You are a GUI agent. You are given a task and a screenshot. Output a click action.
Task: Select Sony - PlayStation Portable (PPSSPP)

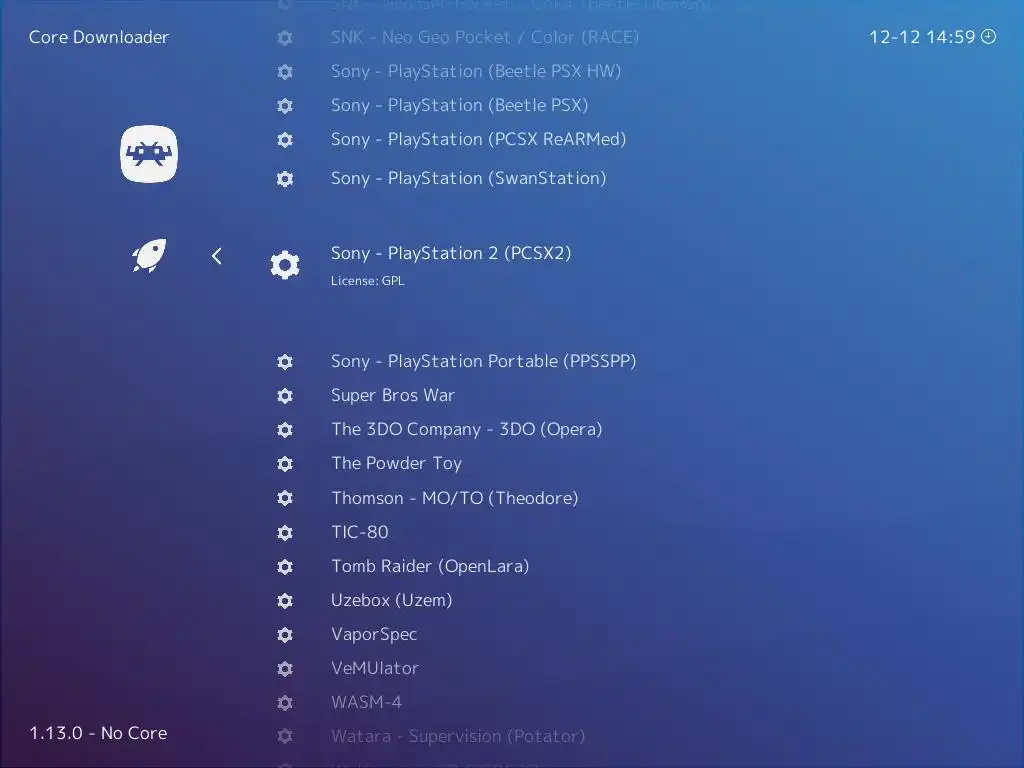click(x=483, y=361)
